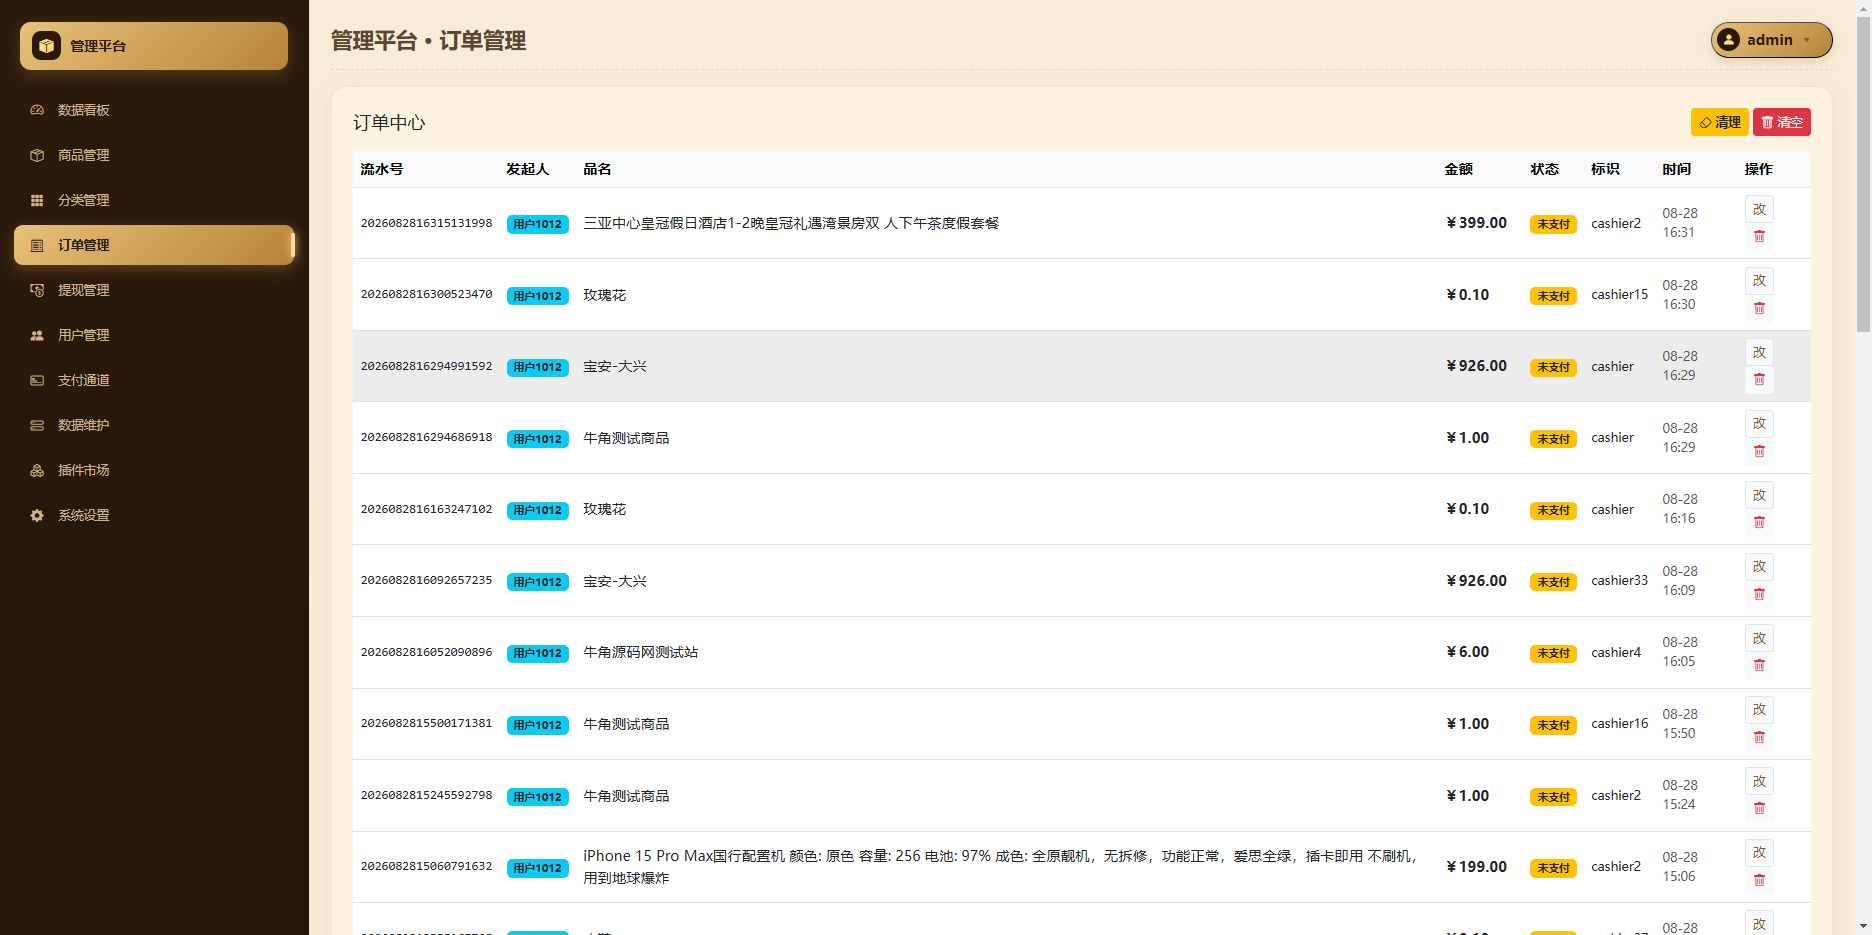
Task: Open 商品管理 in sidebar
Action: [x=154, y=155]
